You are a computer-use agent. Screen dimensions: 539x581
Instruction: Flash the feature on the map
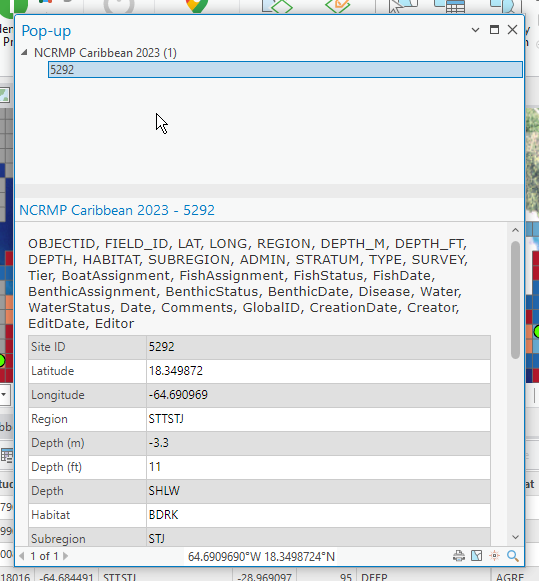pyautogui.click(x=495, y=556)
